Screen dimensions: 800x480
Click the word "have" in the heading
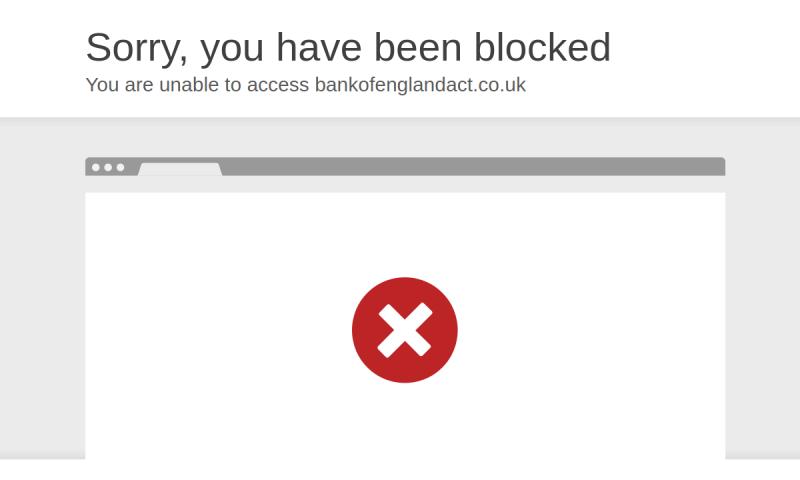click(x=319, y=47)
